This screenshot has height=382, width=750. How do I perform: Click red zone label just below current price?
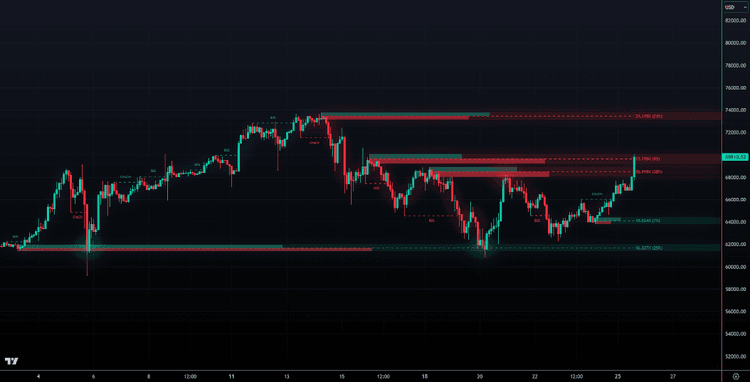[x=649, y=171]
